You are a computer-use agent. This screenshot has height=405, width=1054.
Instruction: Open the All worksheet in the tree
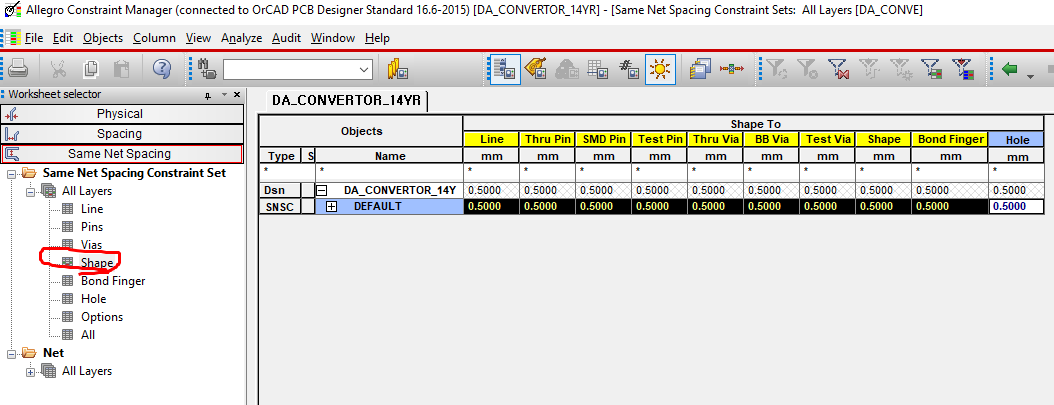pyautogui.click(x=88, y=334)
